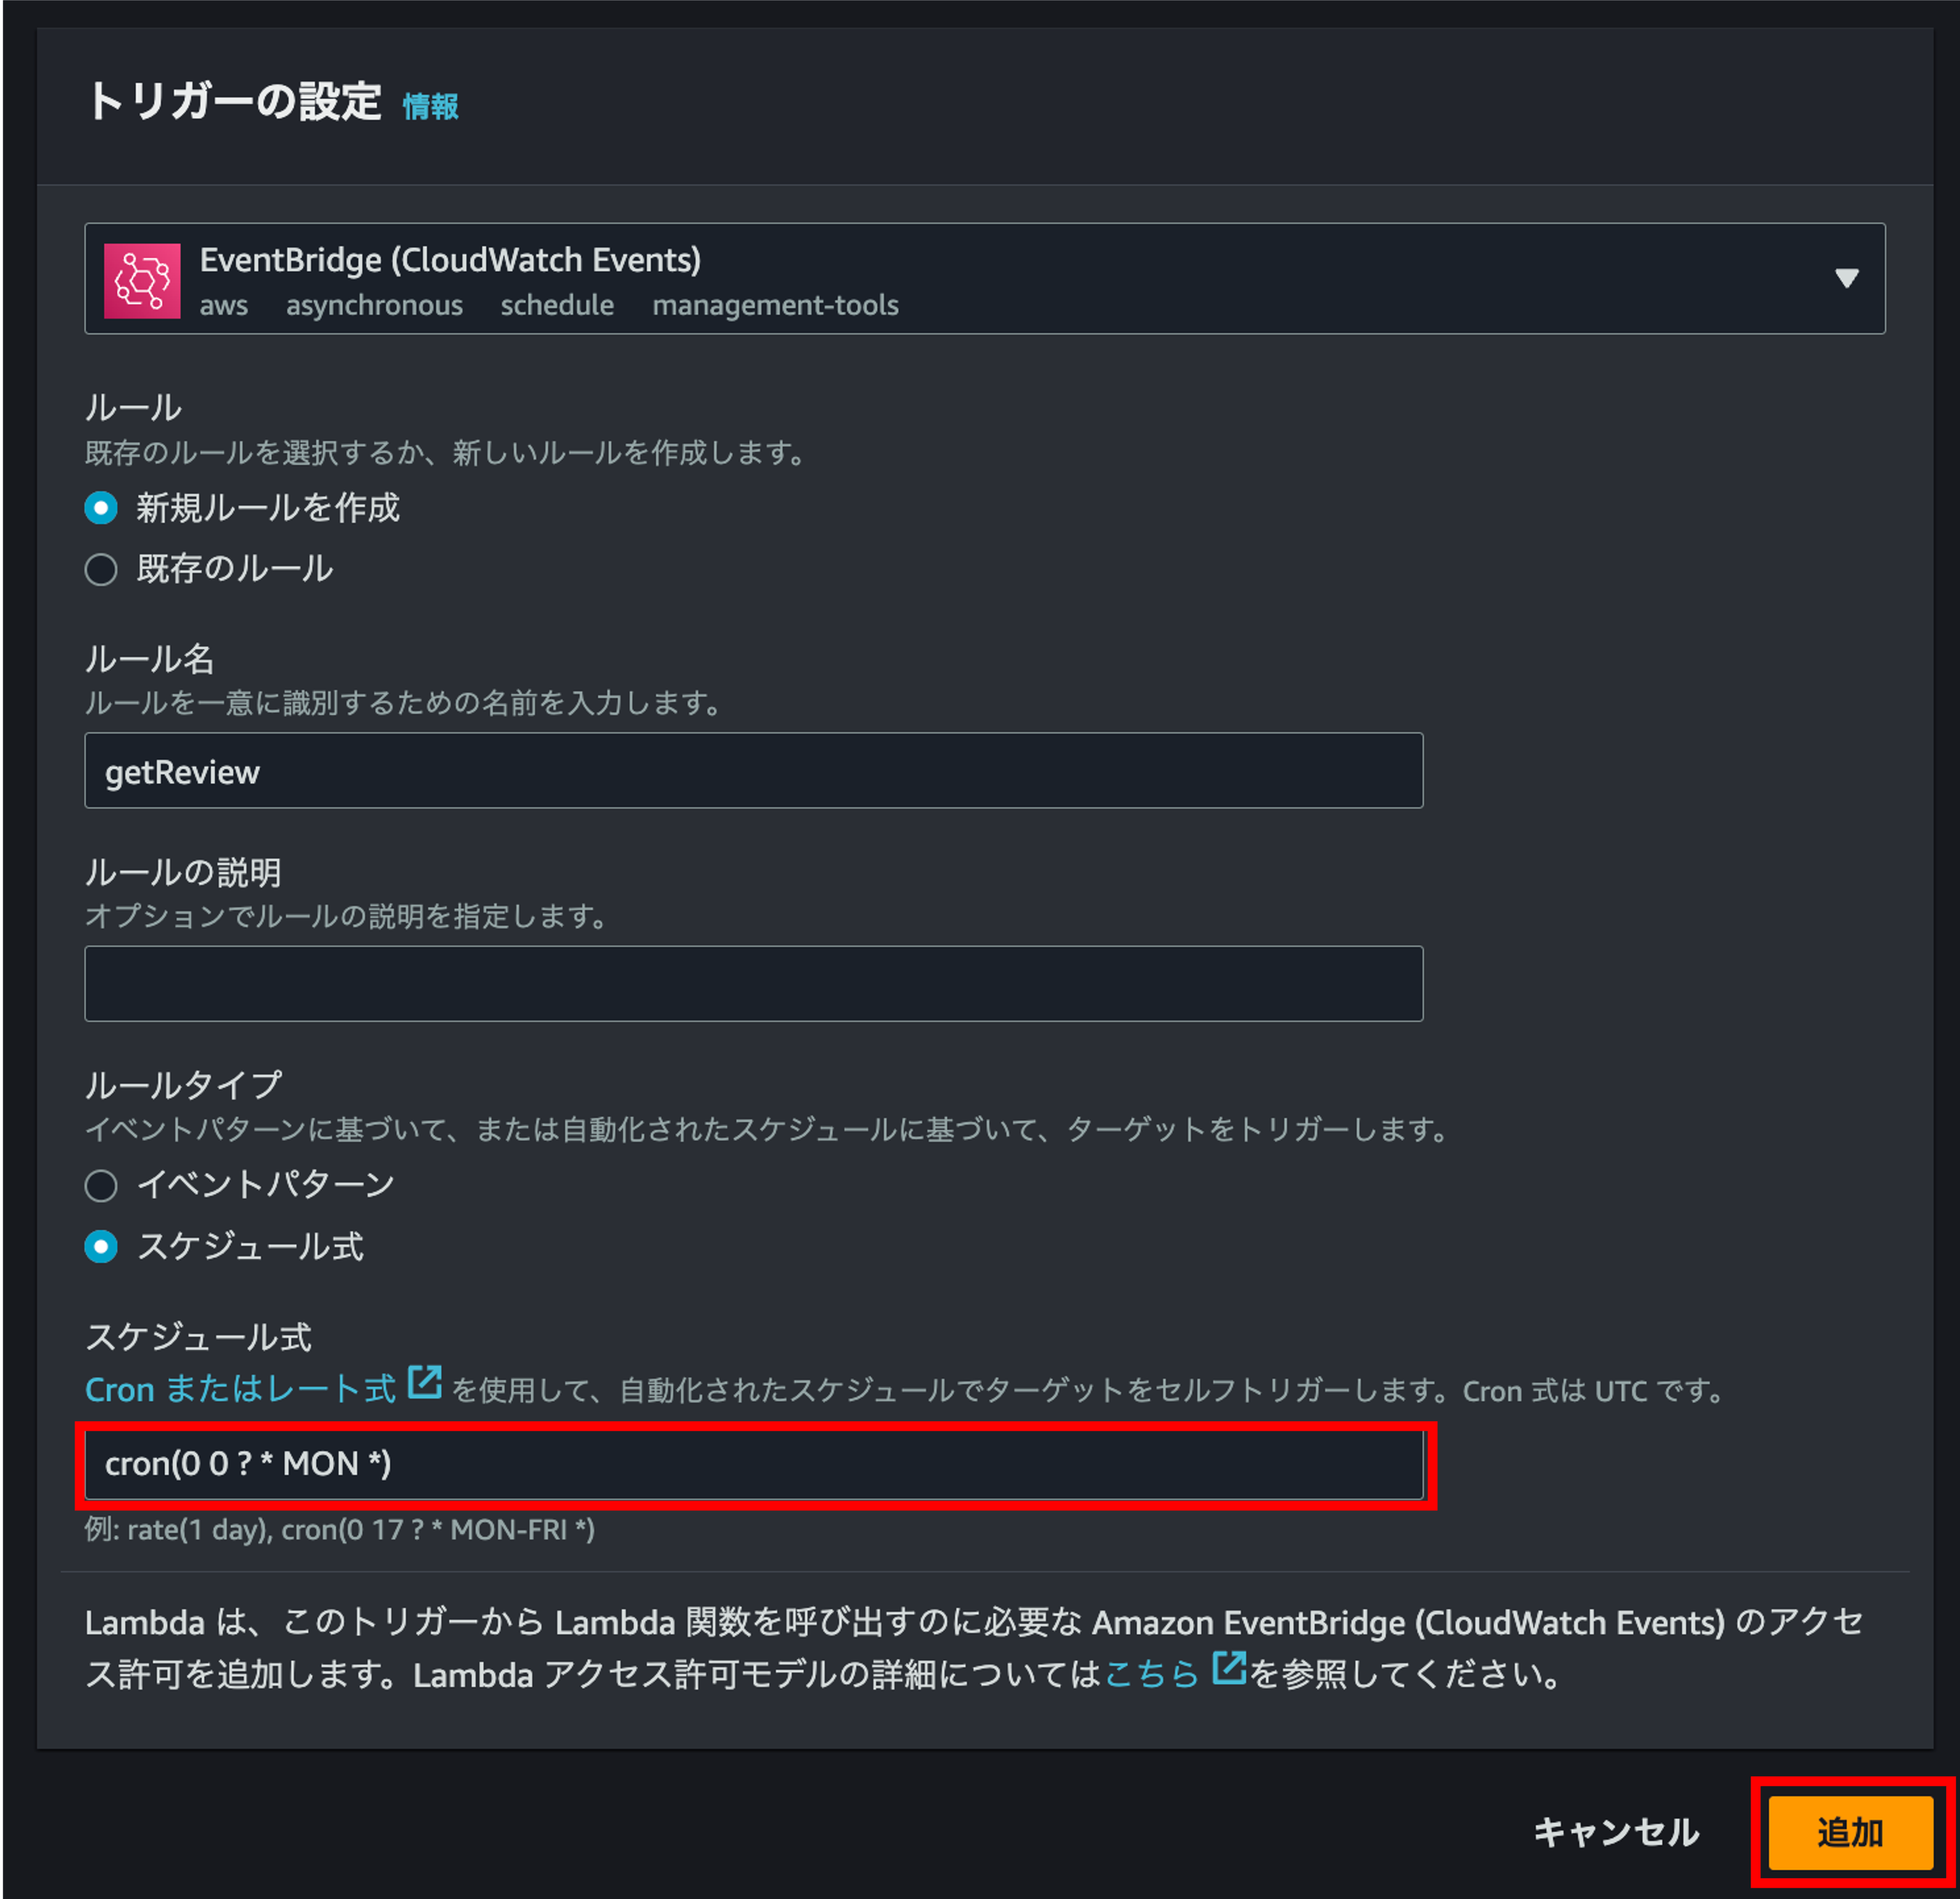Screen dimensions: 1960x1899
Task: Open the Cron またはレート式 link
Action: 240,1389
